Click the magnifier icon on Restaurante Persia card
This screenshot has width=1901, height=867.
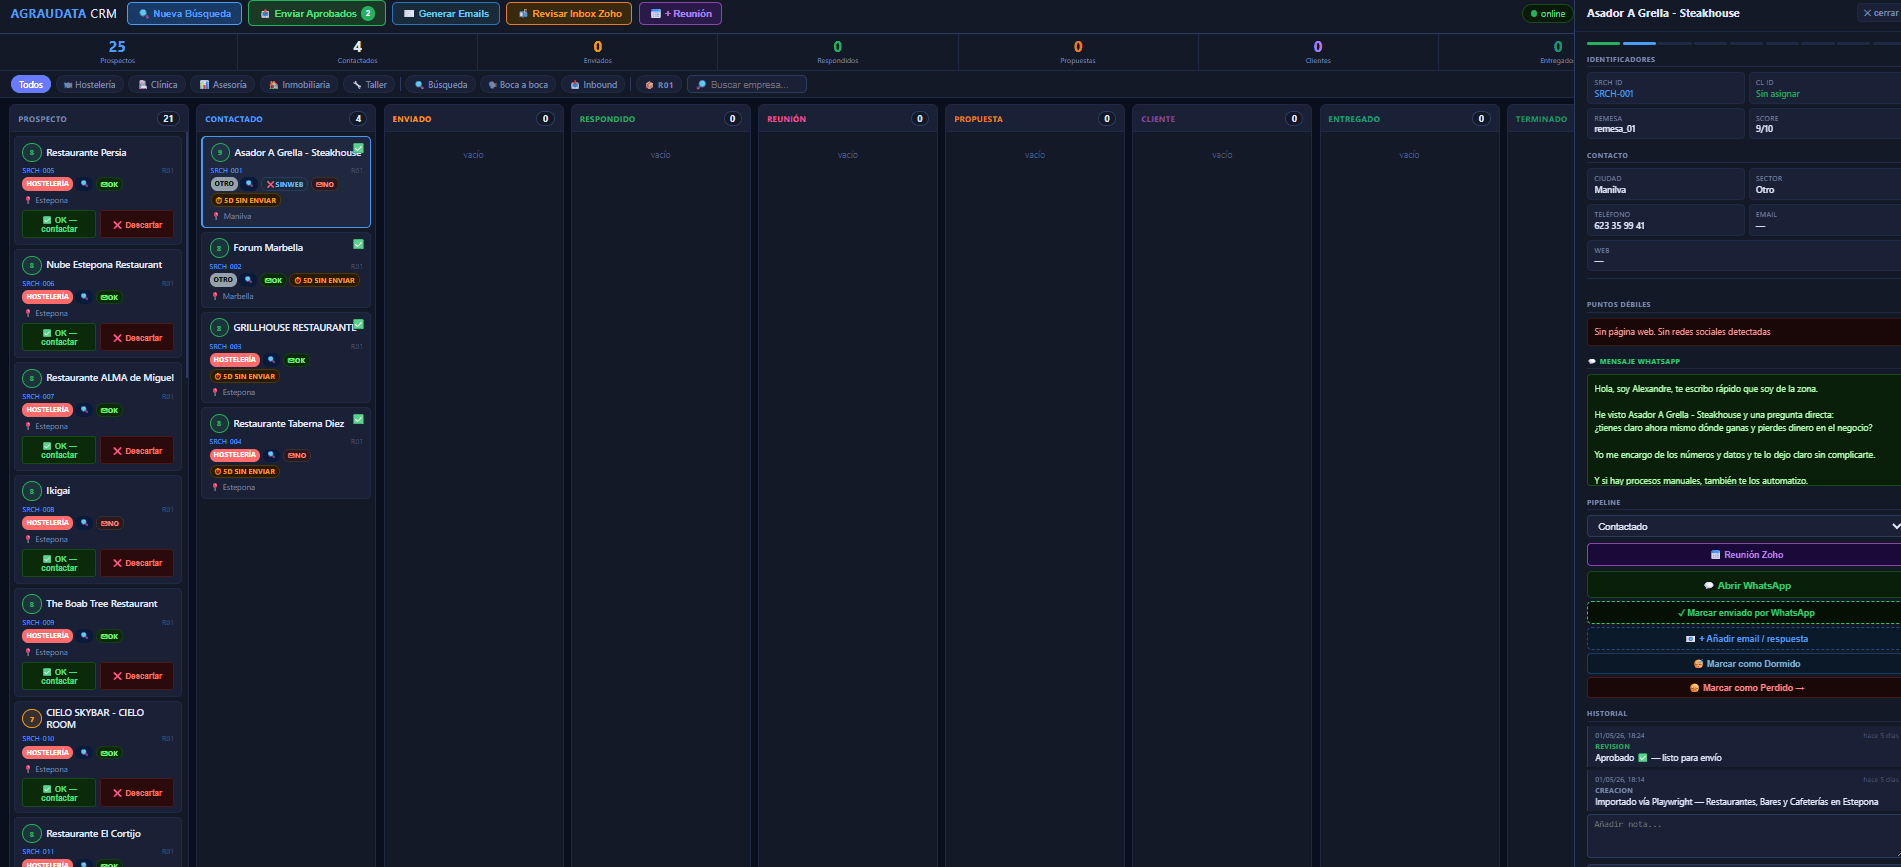point(85,184)
